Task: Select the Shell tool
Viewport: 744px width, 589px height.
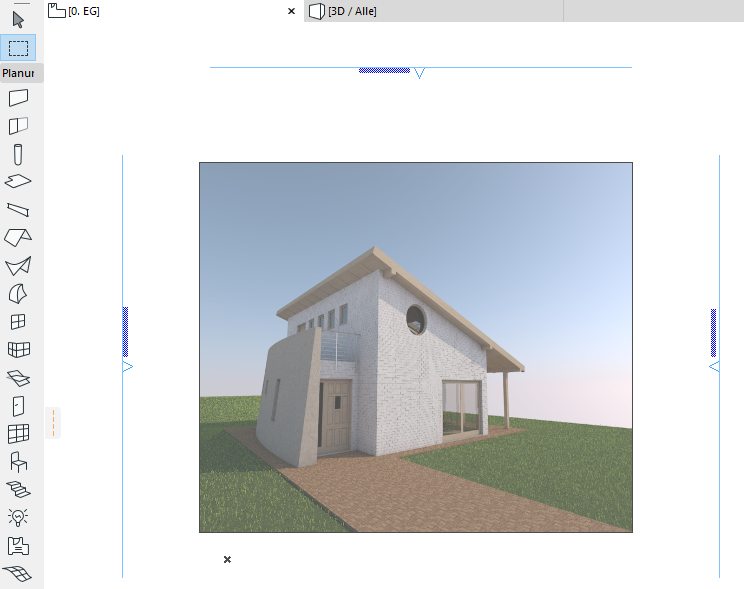Action: [x=18, y=266]
